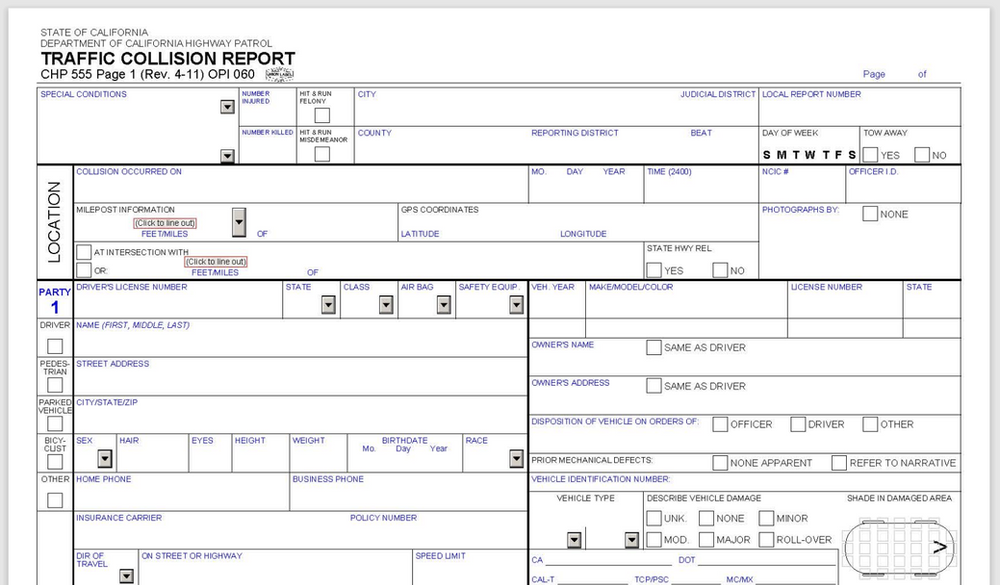Click the Driver's License Number field
This screenshot has width=1000, height=585.
[x=175, y=305]
